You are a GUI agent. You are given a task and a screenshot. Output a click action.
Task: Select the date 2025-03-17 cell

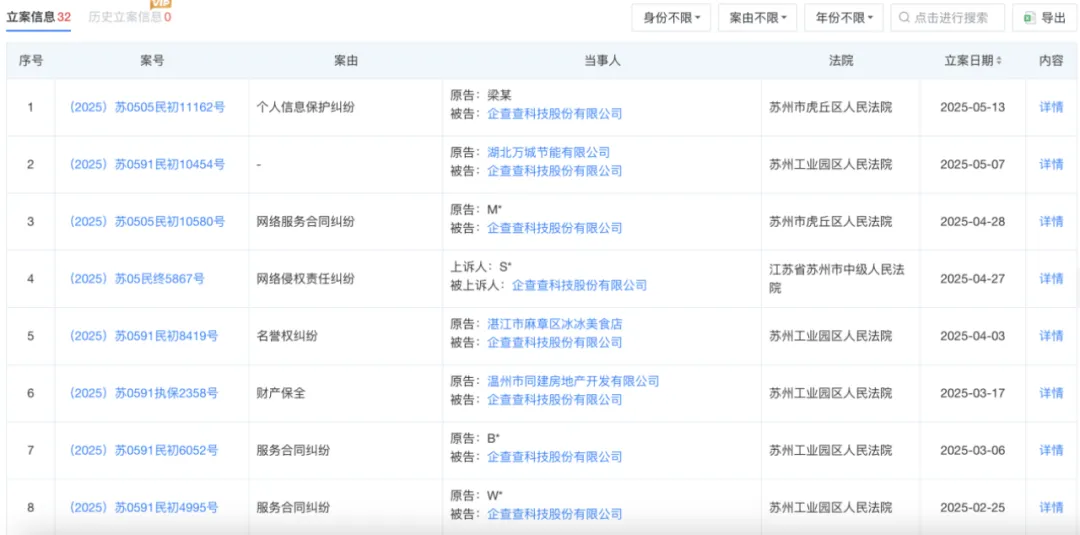click(973, 393)
